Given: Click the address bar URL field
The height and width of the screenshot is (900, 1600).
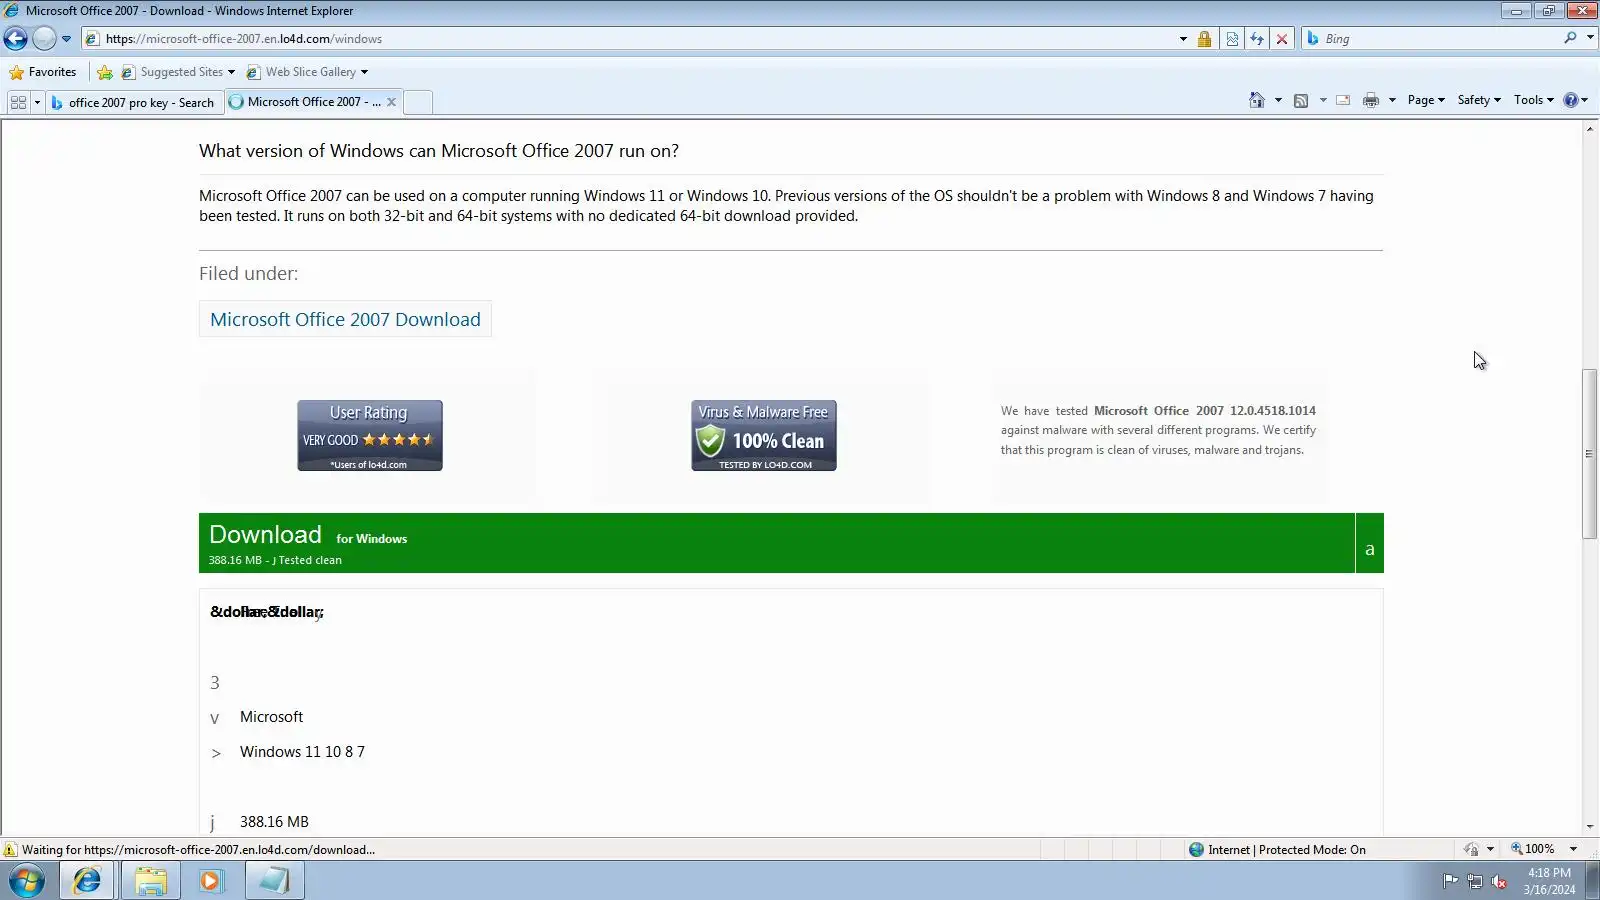Looking at the screenshot, I should pyautogui.click(x=630, y=39).
